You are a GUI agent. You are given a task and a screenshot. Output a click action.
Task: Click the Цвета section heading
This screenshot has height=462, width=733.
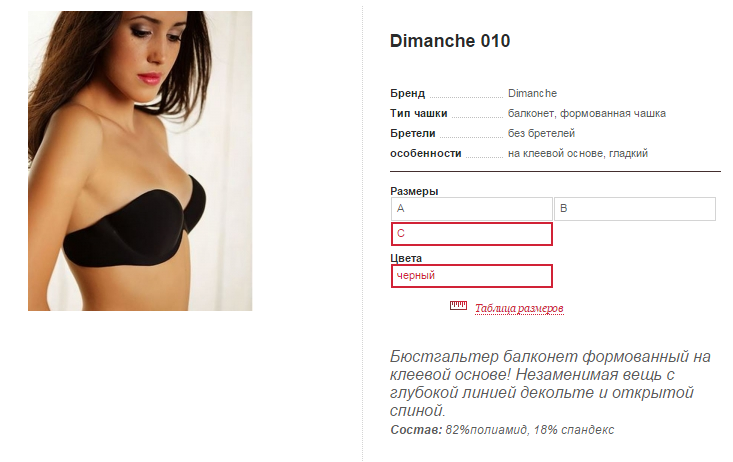[406, 258]
